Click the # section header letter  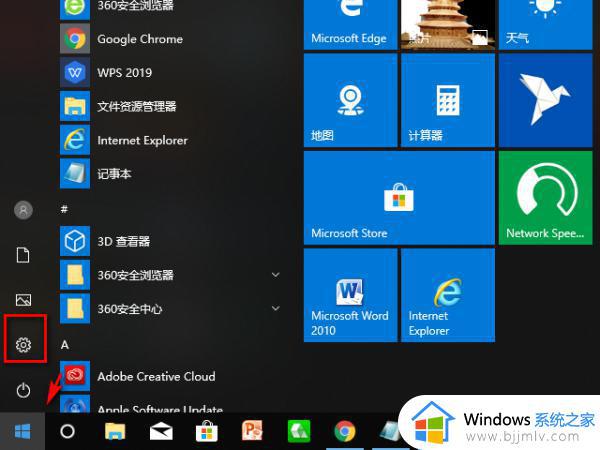64,209
